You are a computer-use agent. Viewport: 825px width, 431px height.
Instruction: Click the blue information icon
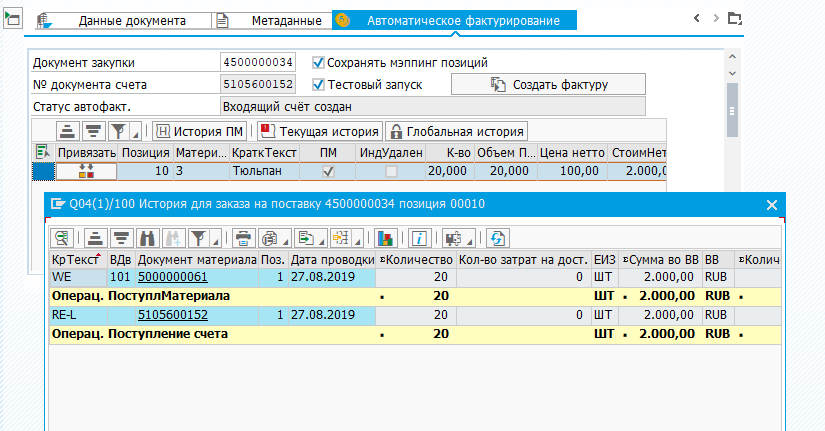pos(419,238)
